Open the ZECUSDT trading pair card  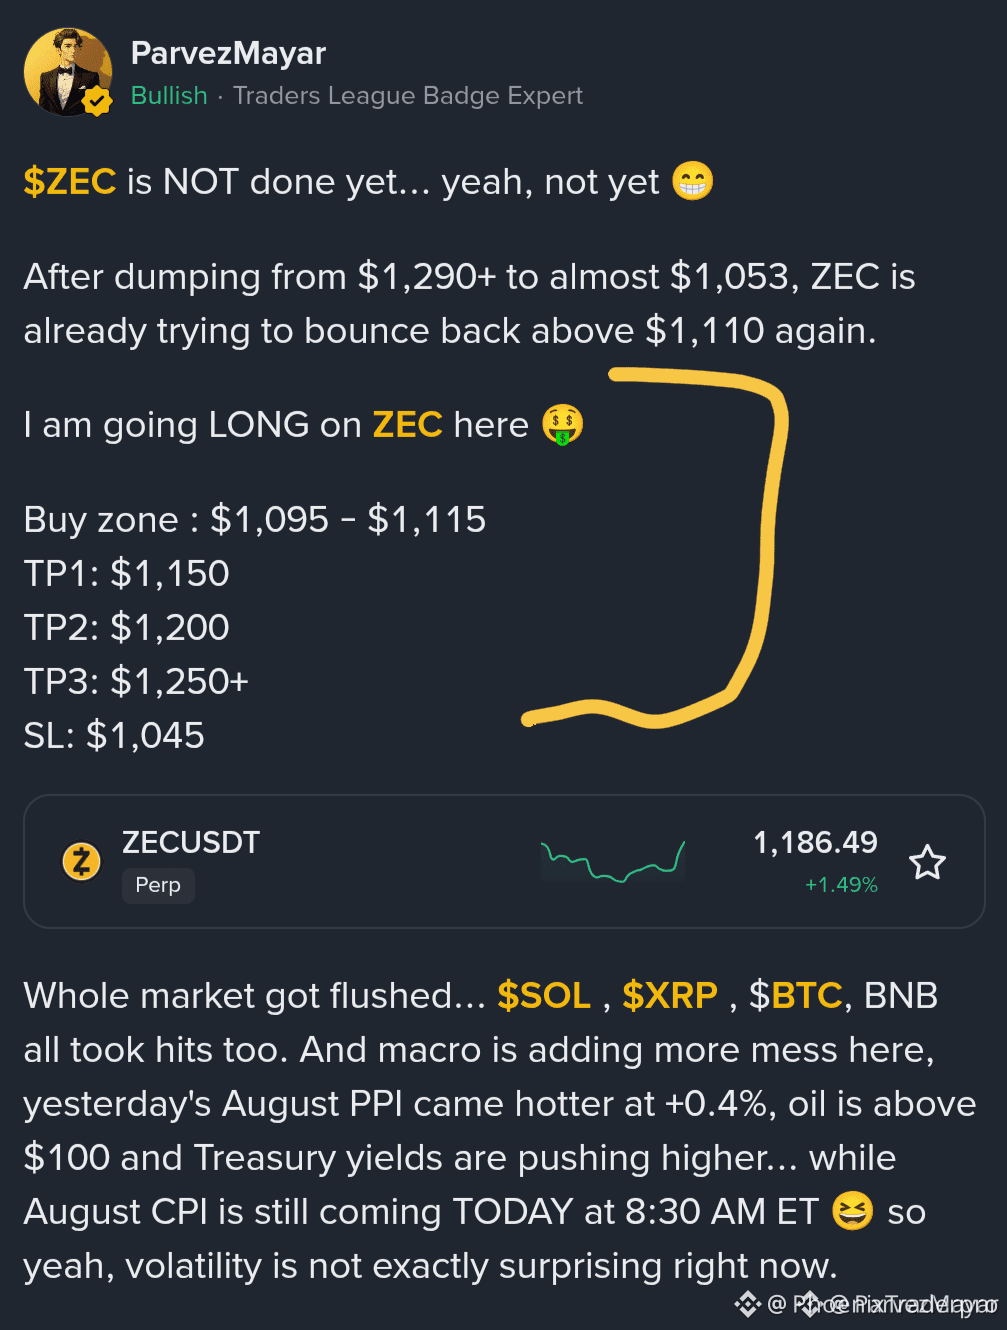tap(504, 862)
